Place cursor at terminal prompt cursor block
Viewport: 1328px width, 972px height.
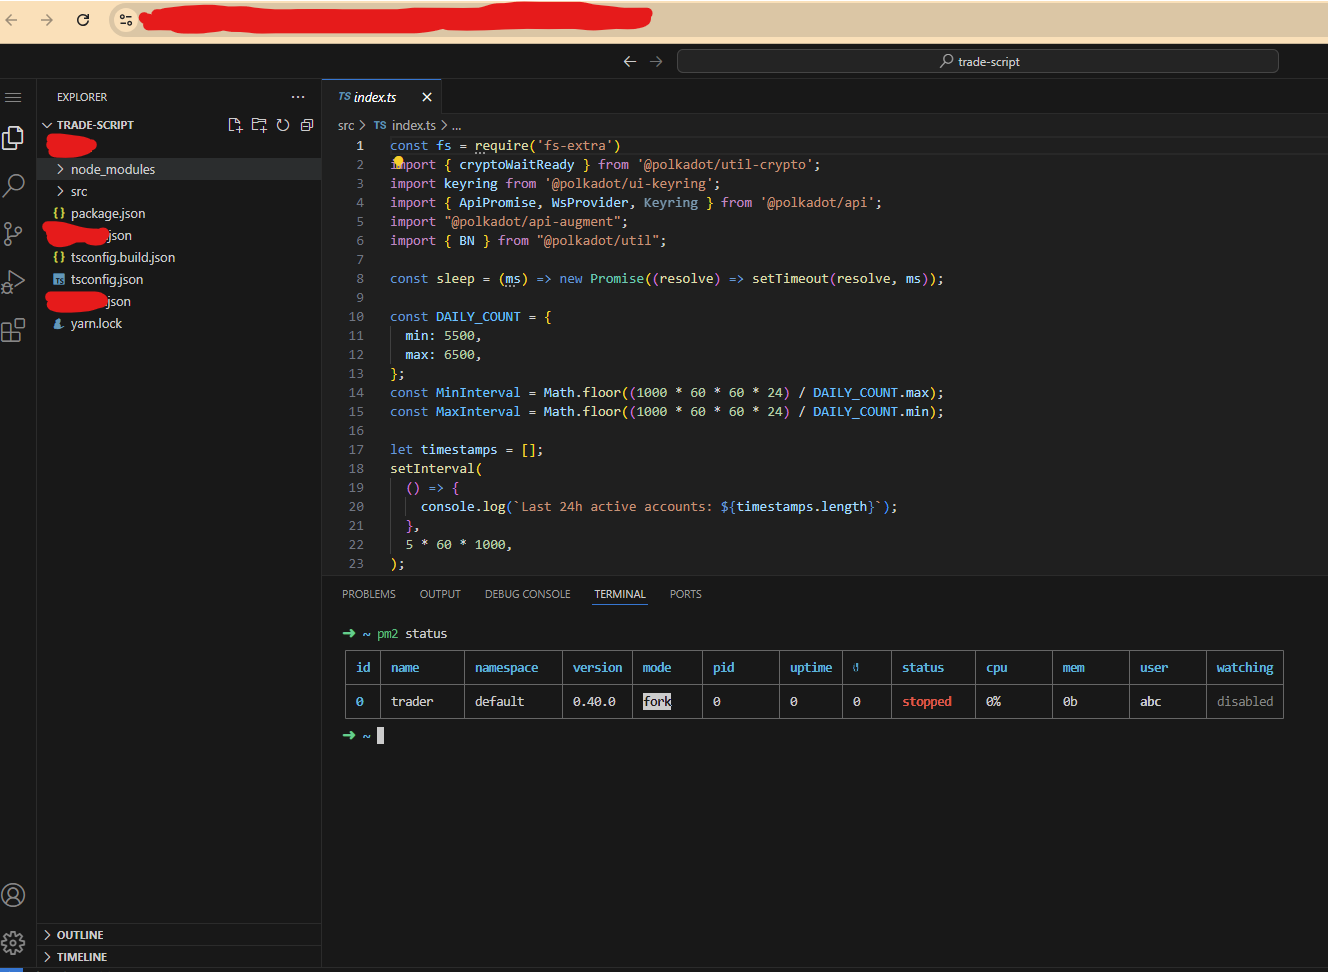[380, 735]
